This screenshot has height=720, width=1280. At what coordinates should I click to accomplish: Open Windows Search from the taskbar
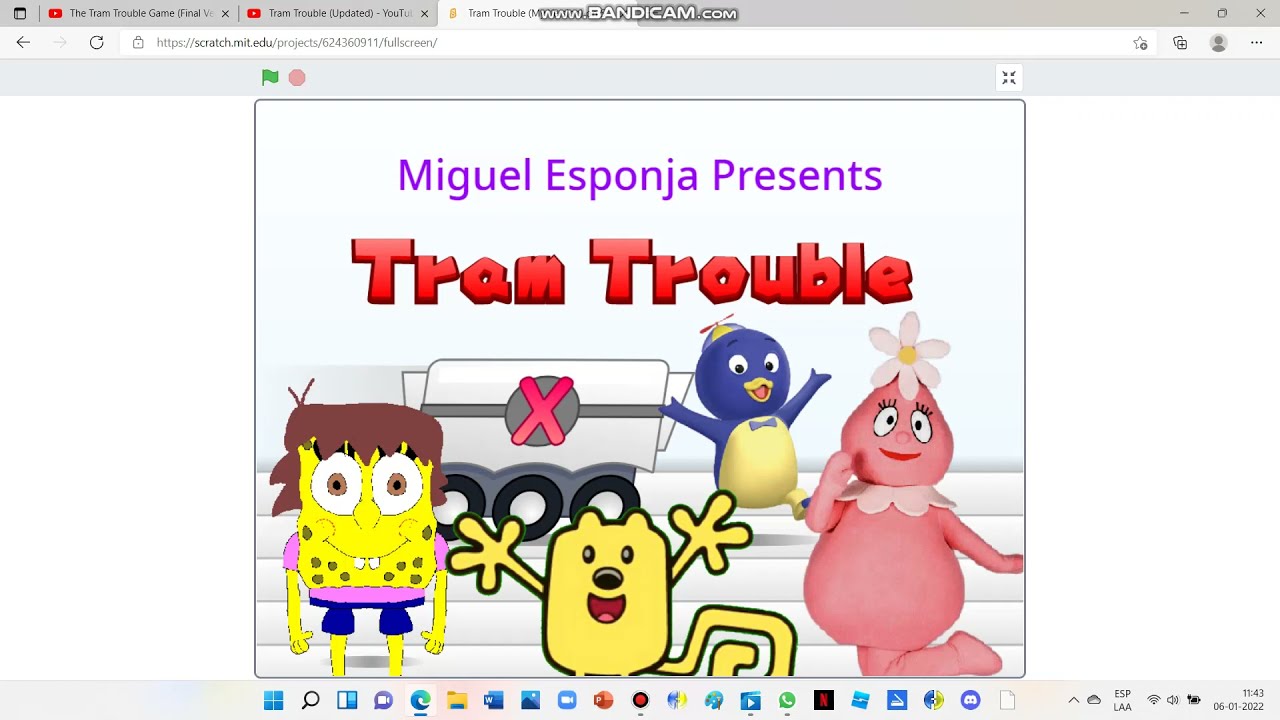pyautogui.click(x=310, y=700)
